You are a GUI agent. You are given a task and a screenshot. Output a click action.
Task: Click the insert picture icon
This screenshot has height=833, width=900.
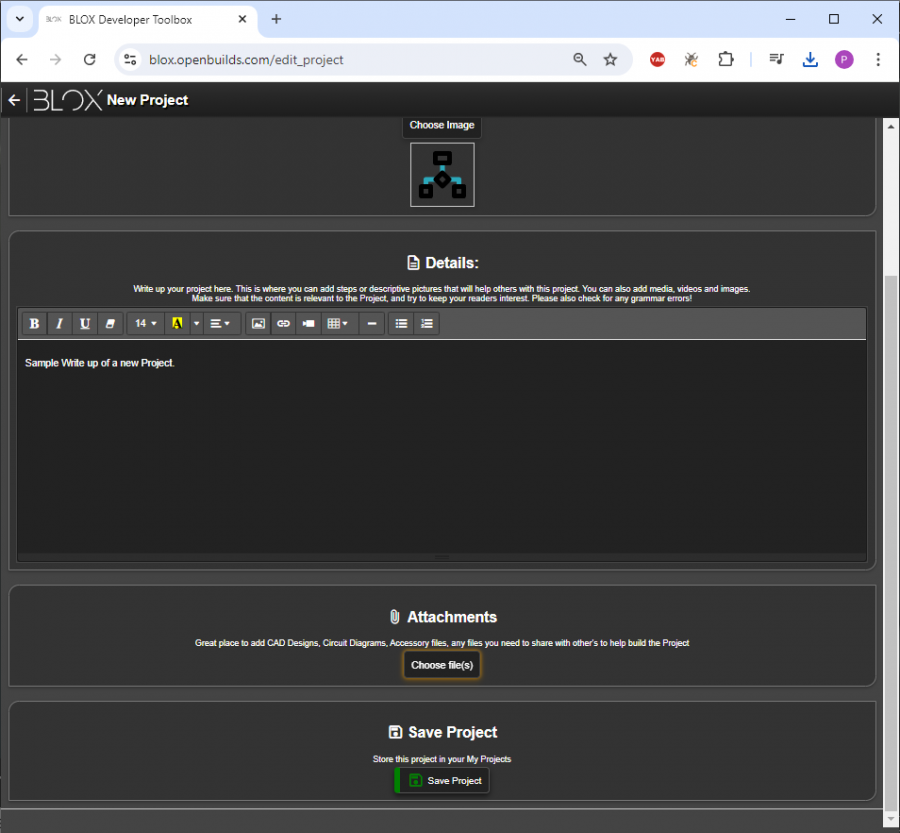tap(258, 324)
